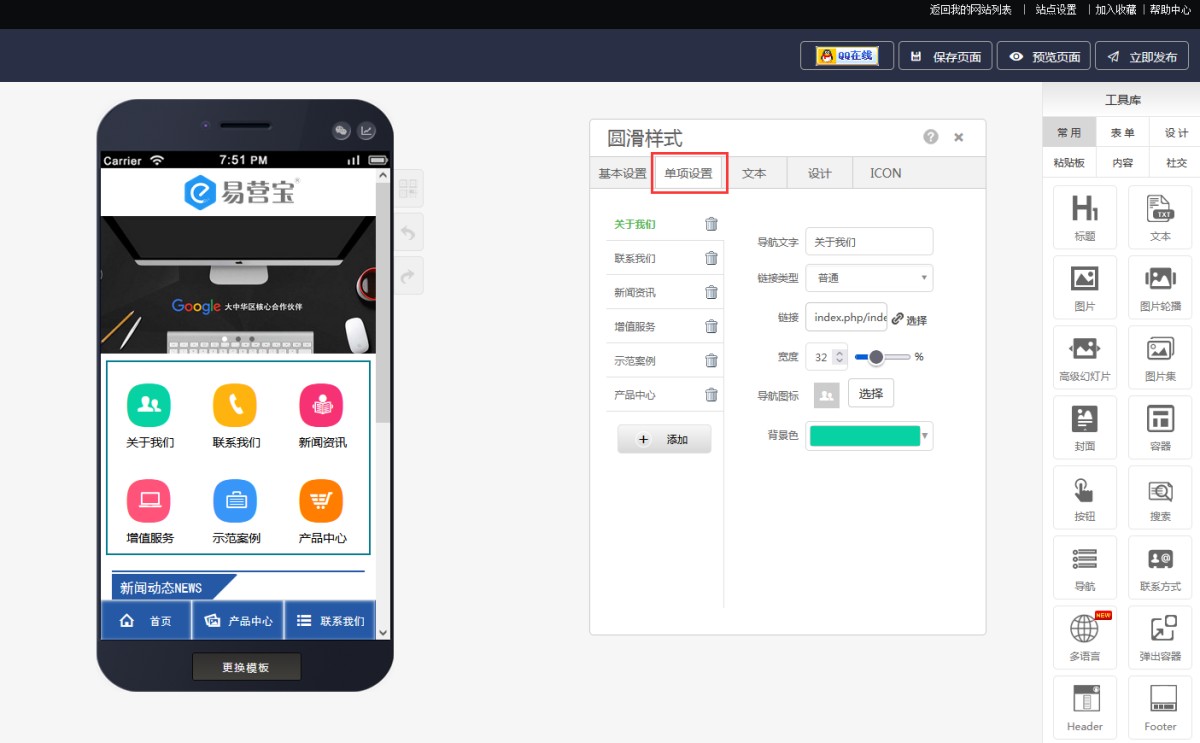The width and height of the screenshot is (1200, 743).
Task: Insert the 联系方式 contact widget
Action: pyautogui.click(x=1160, y=567)
